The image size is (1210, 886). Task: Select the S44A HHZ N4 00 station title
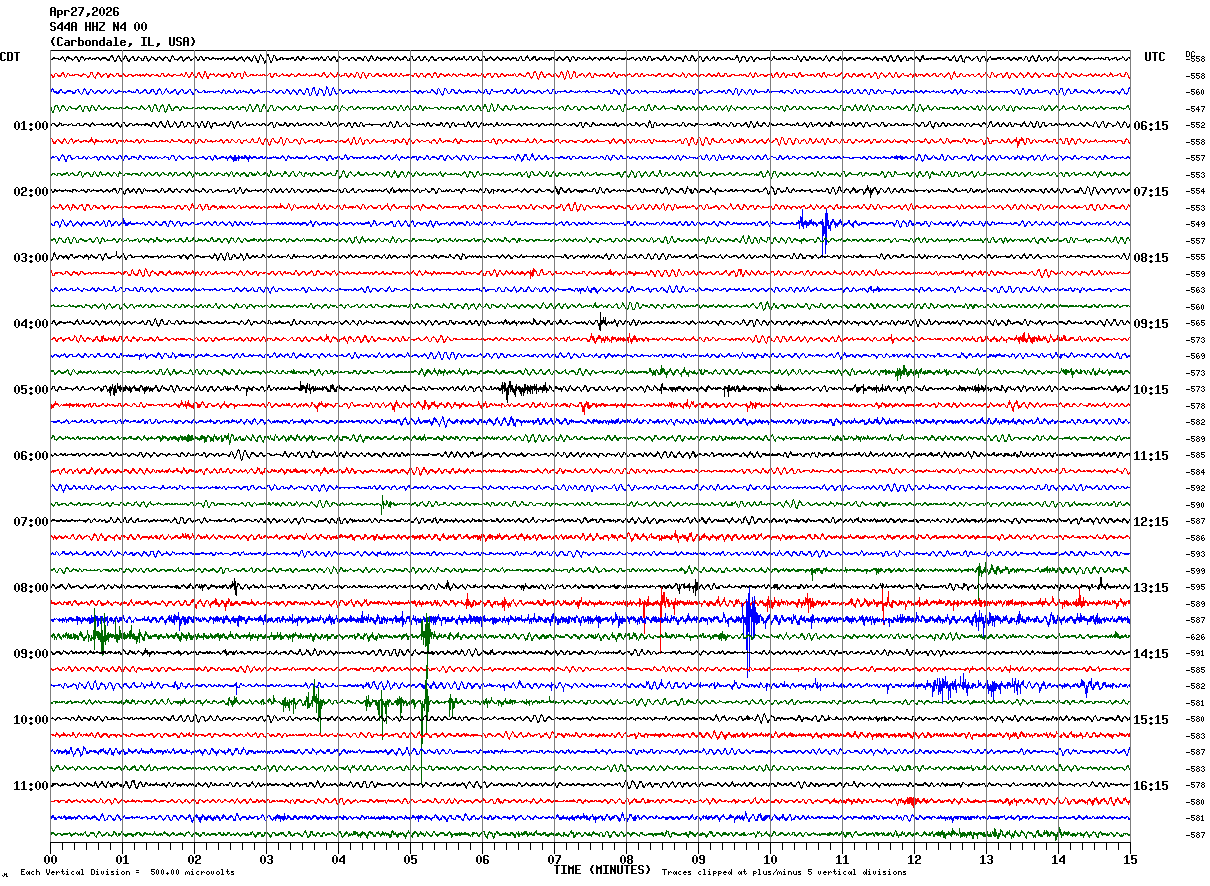(98, 27)
